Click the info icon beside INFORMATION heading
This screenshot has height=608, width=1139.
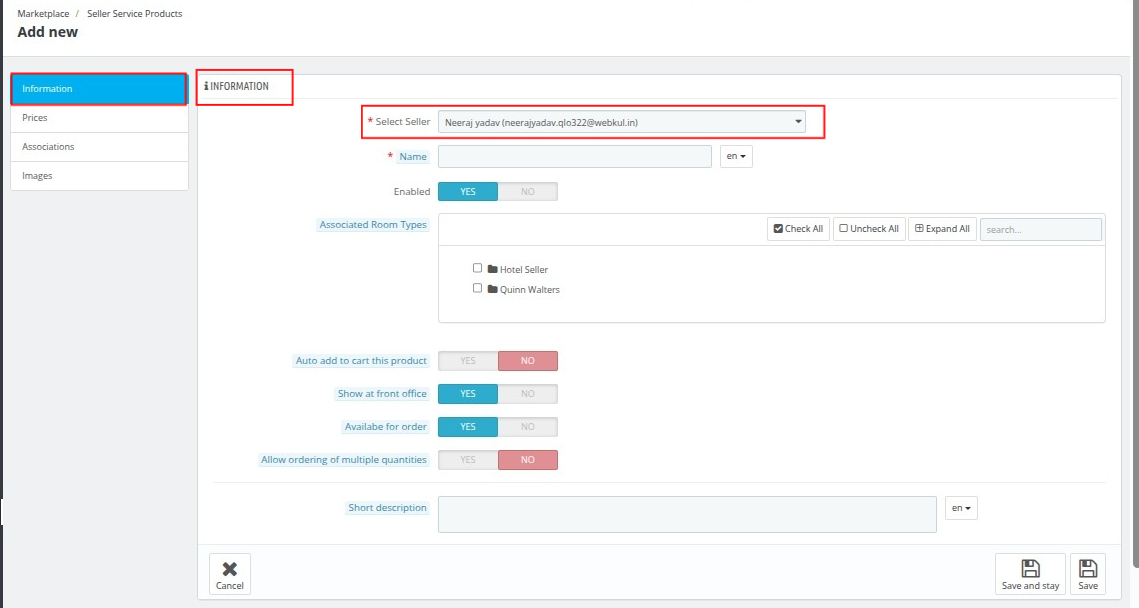(206, 86)
